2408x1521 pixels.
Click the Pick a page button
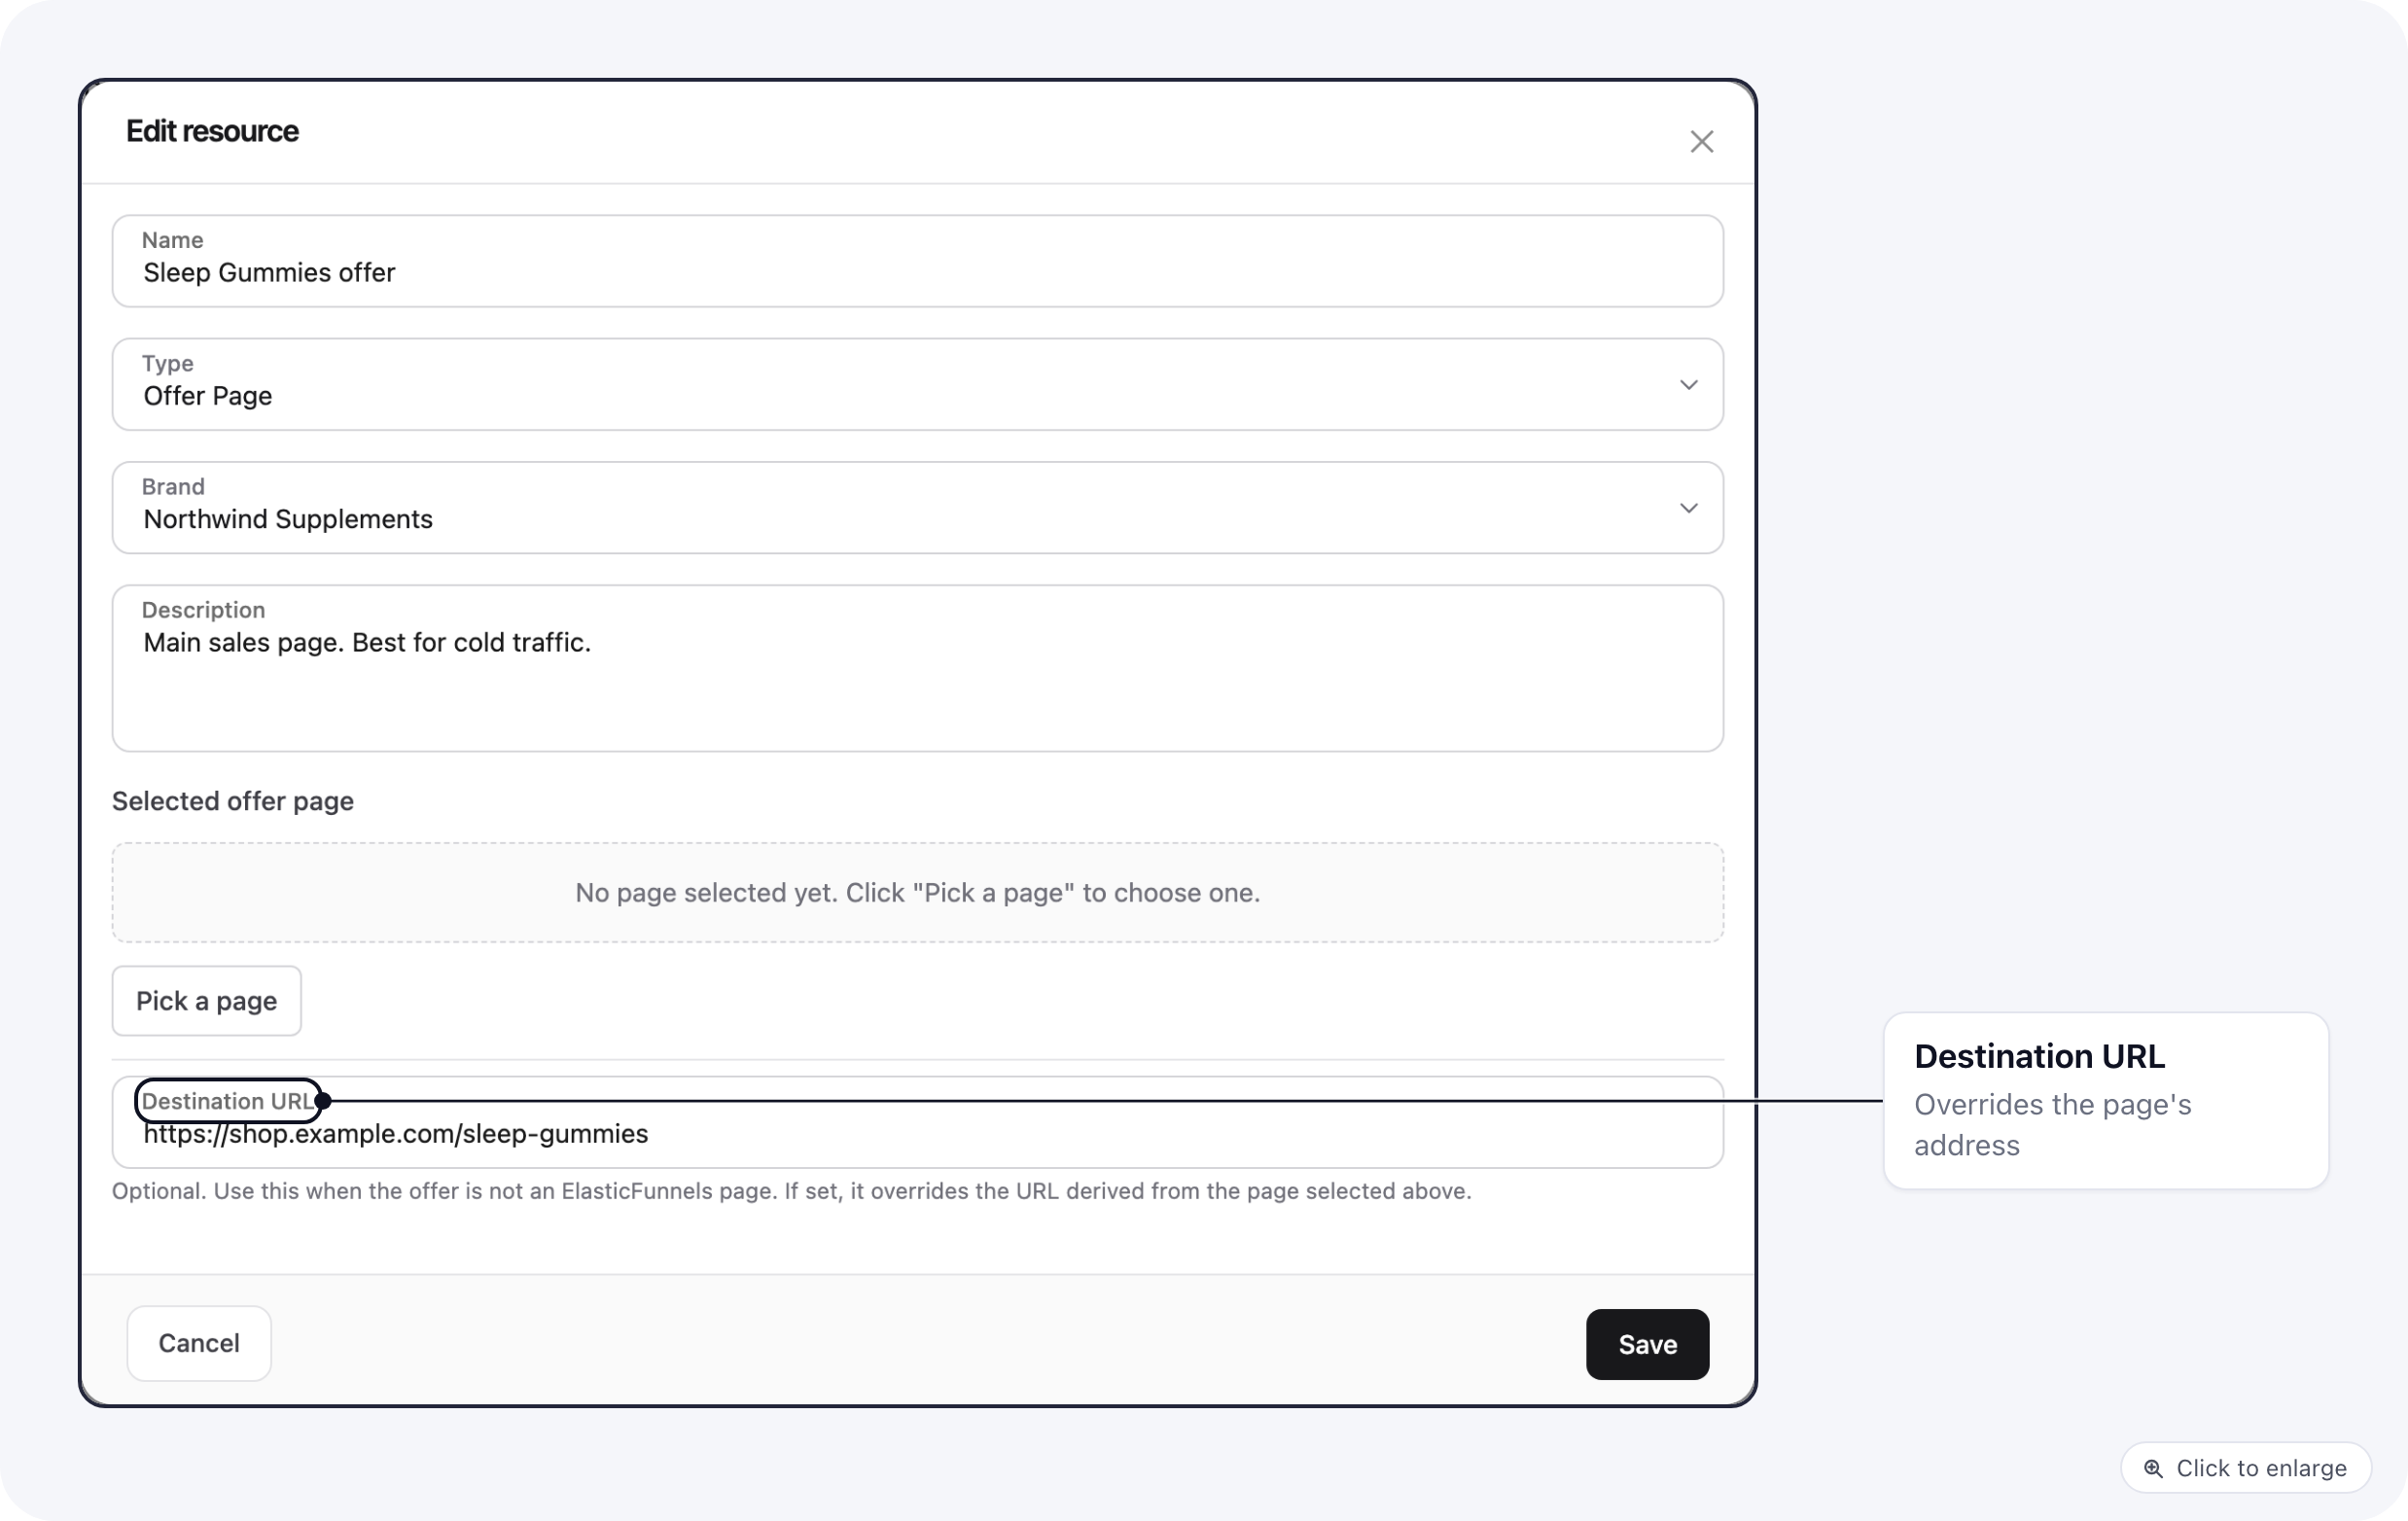(x=206, y=1000)
